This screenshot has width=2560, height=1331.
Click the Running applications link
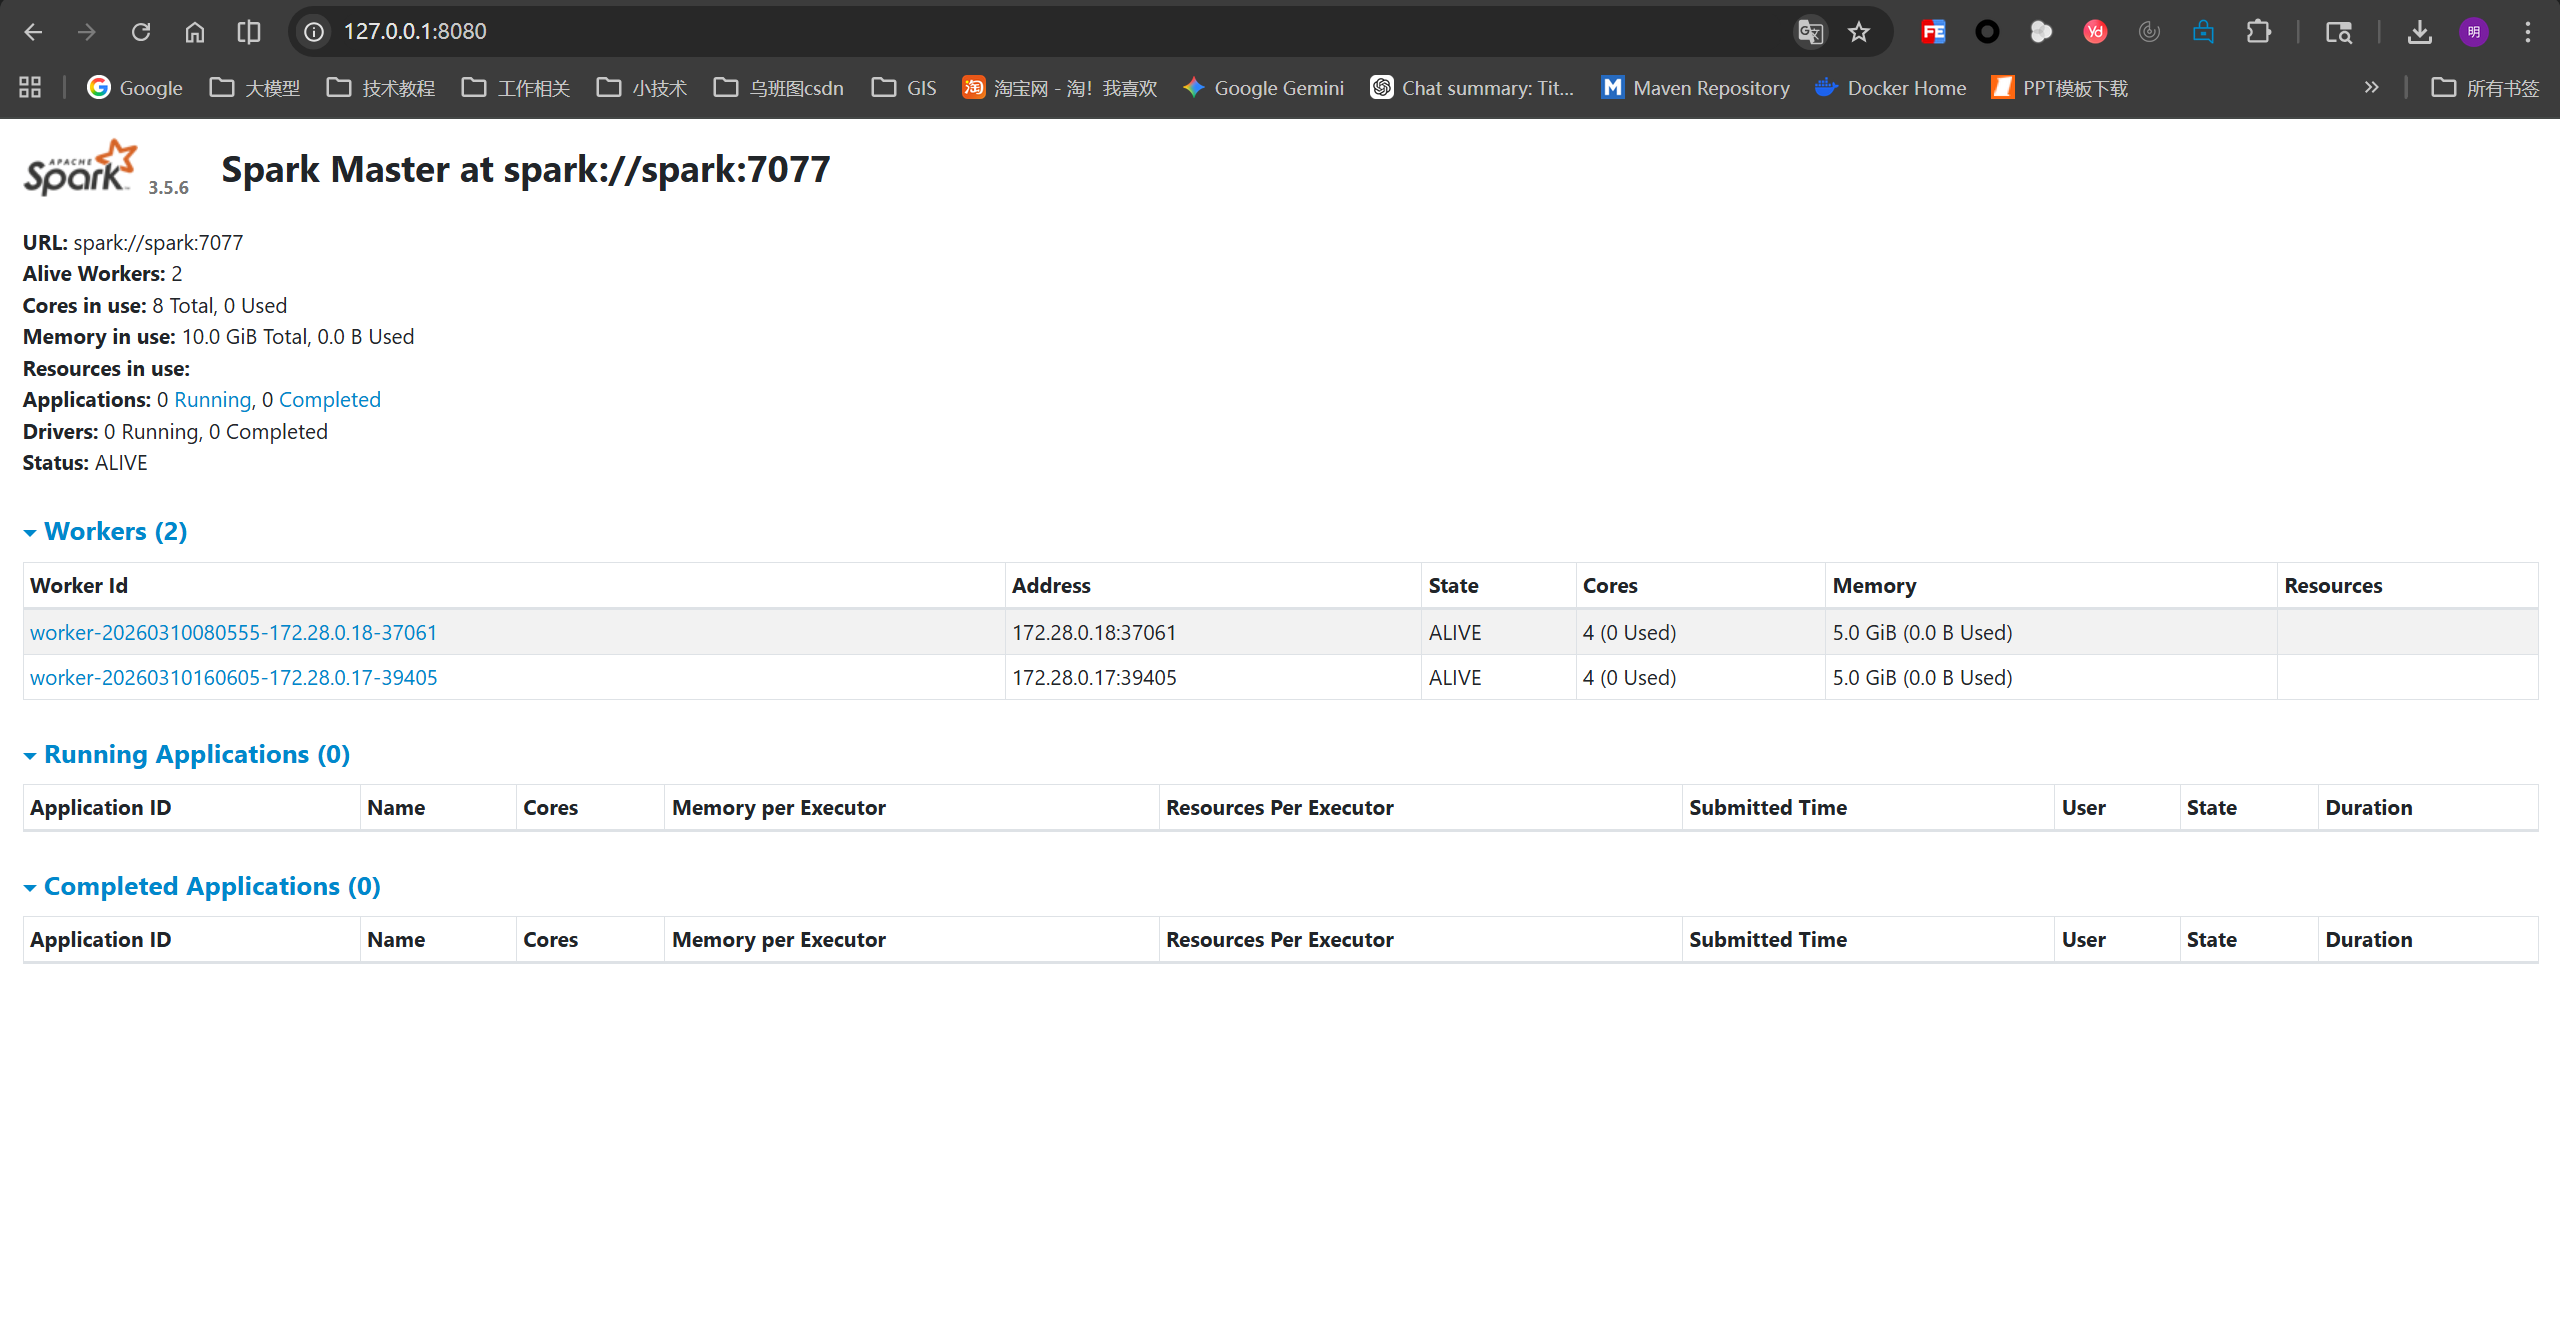[212, 400]
